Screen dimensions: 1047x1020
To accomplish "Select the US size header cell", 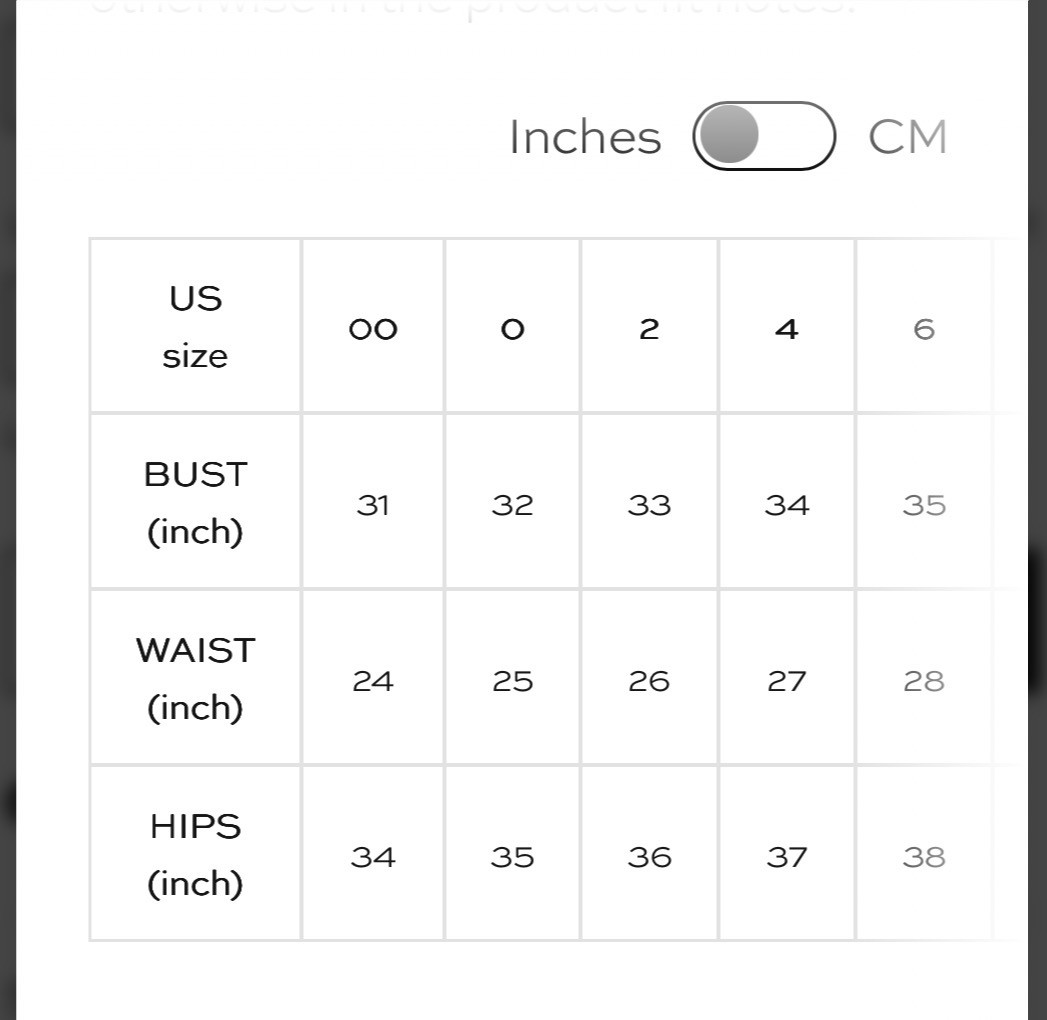I will point(195,326).
